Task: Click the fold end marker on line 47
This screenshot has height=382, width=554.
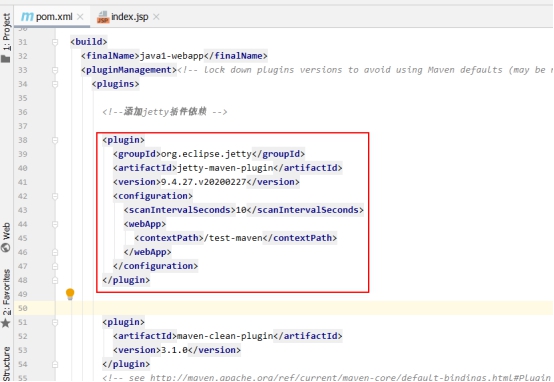Action: pos(55,266)
